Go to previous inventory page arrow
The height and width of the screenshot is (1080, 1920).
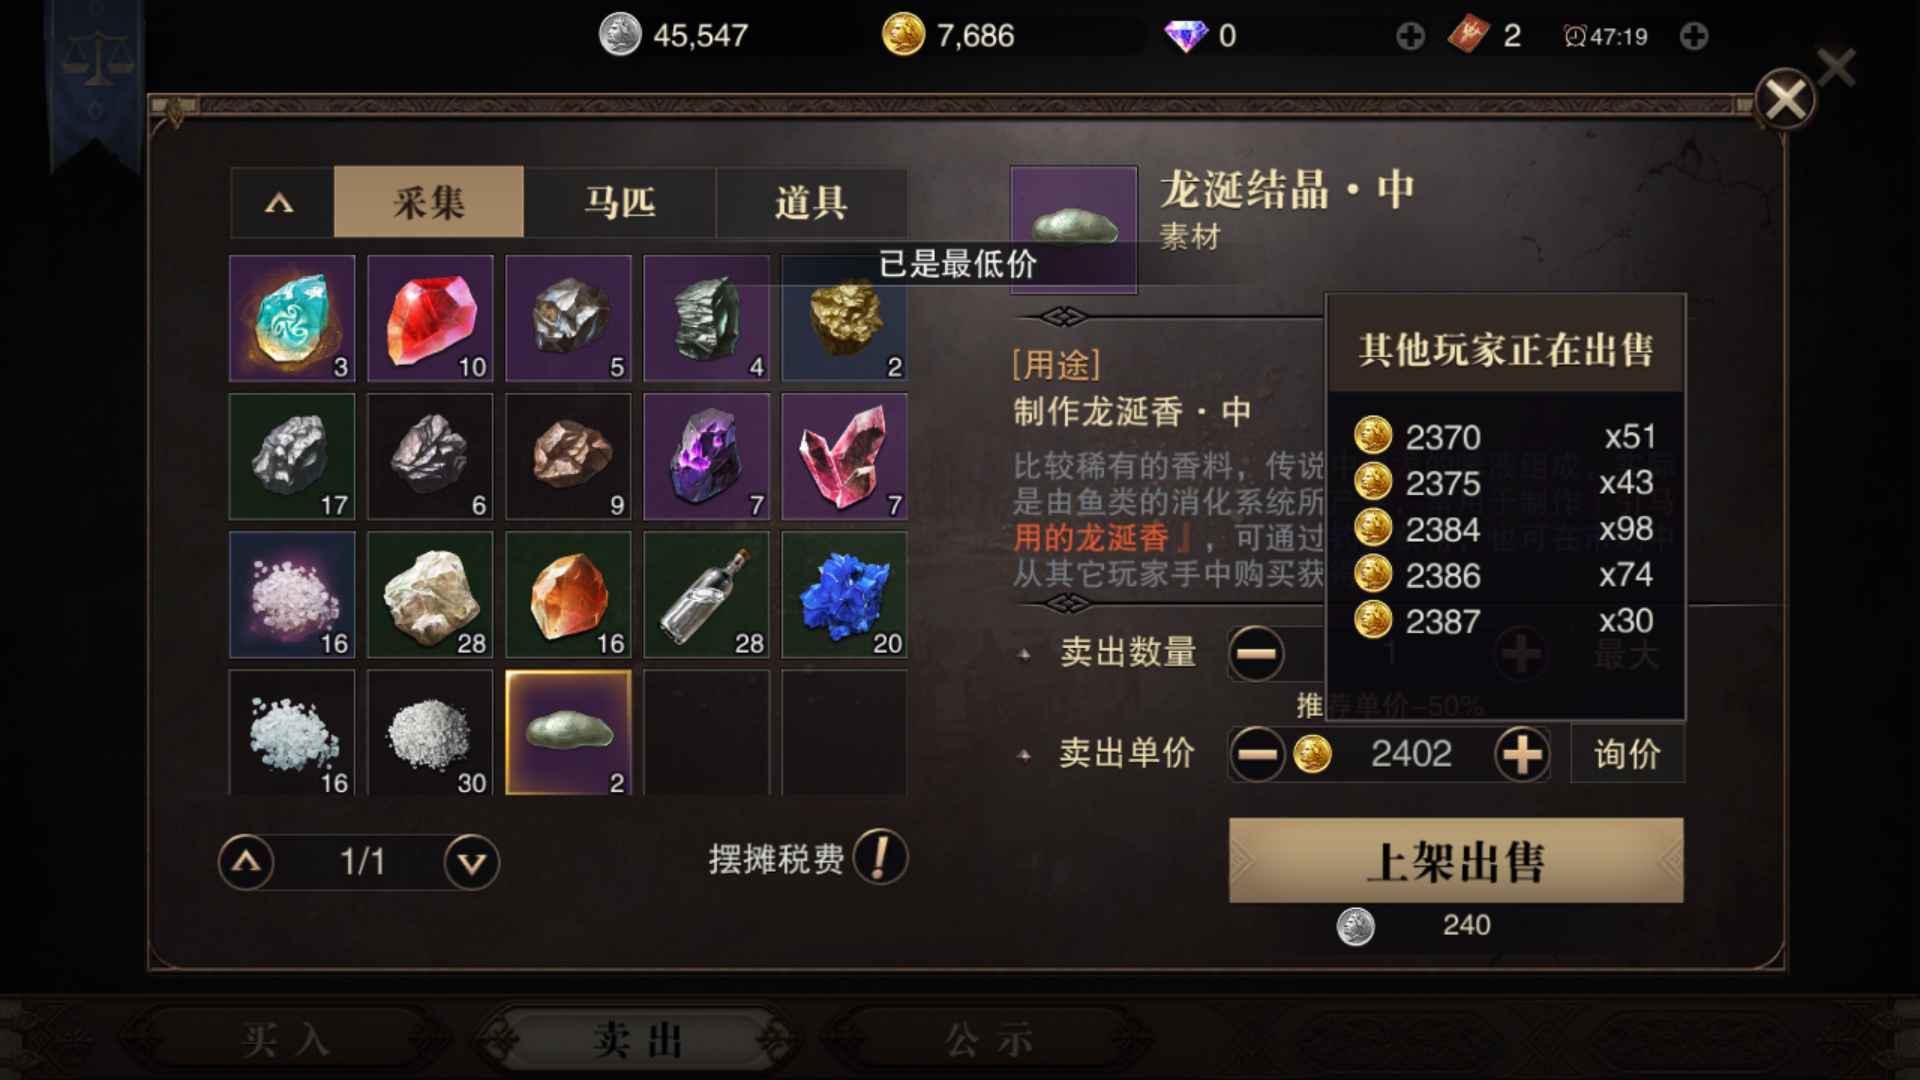point(246,862)
